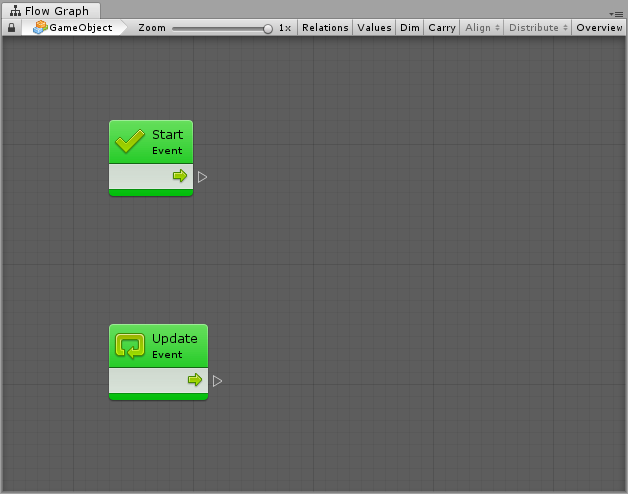
Task: Toggle the Values display option
Action: tap(375, 28)
